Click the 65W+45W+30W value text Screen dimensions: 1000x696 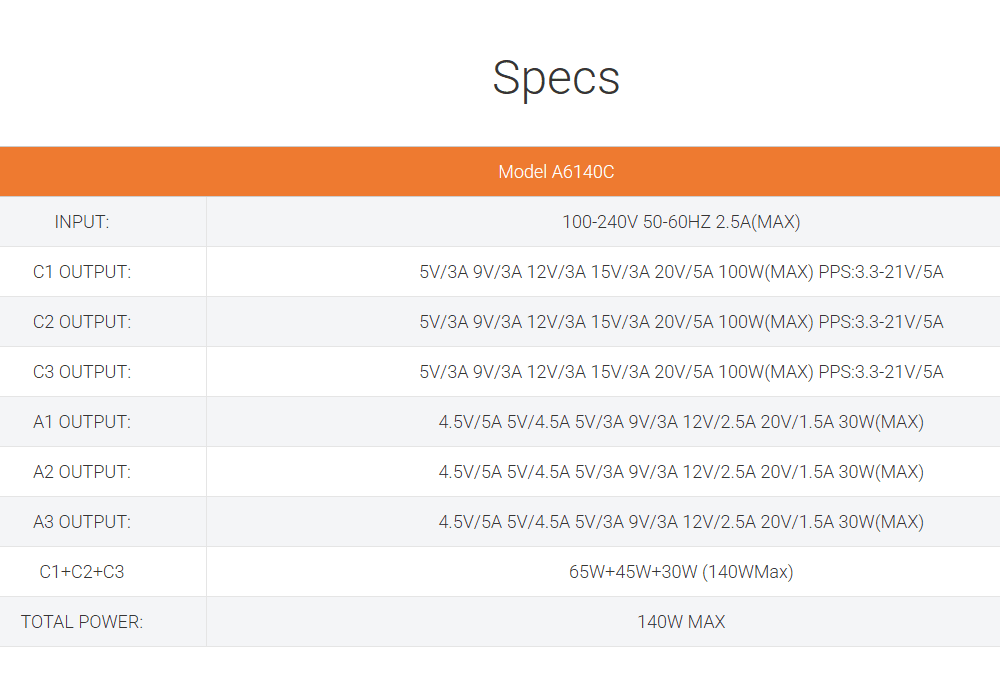681,572
